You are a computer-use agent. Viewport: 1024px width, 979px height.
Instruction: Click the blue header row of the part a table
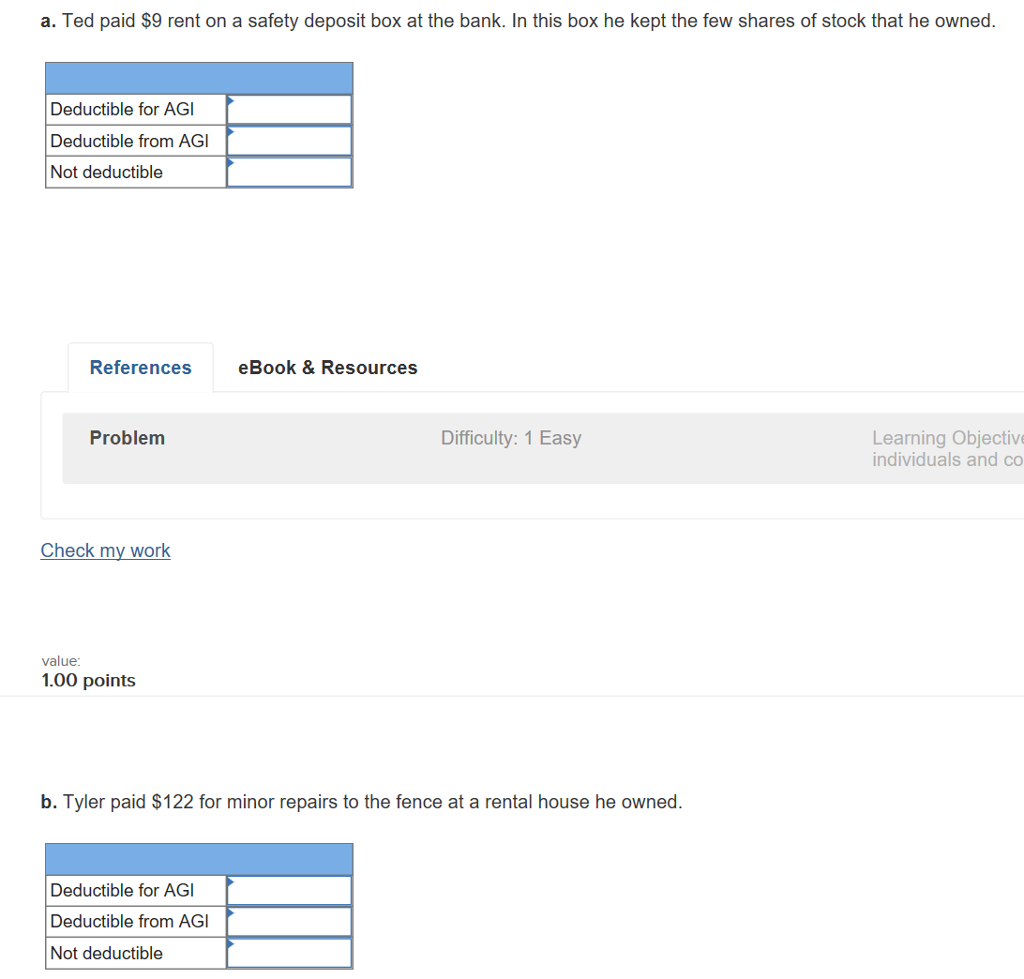point(198,78)
